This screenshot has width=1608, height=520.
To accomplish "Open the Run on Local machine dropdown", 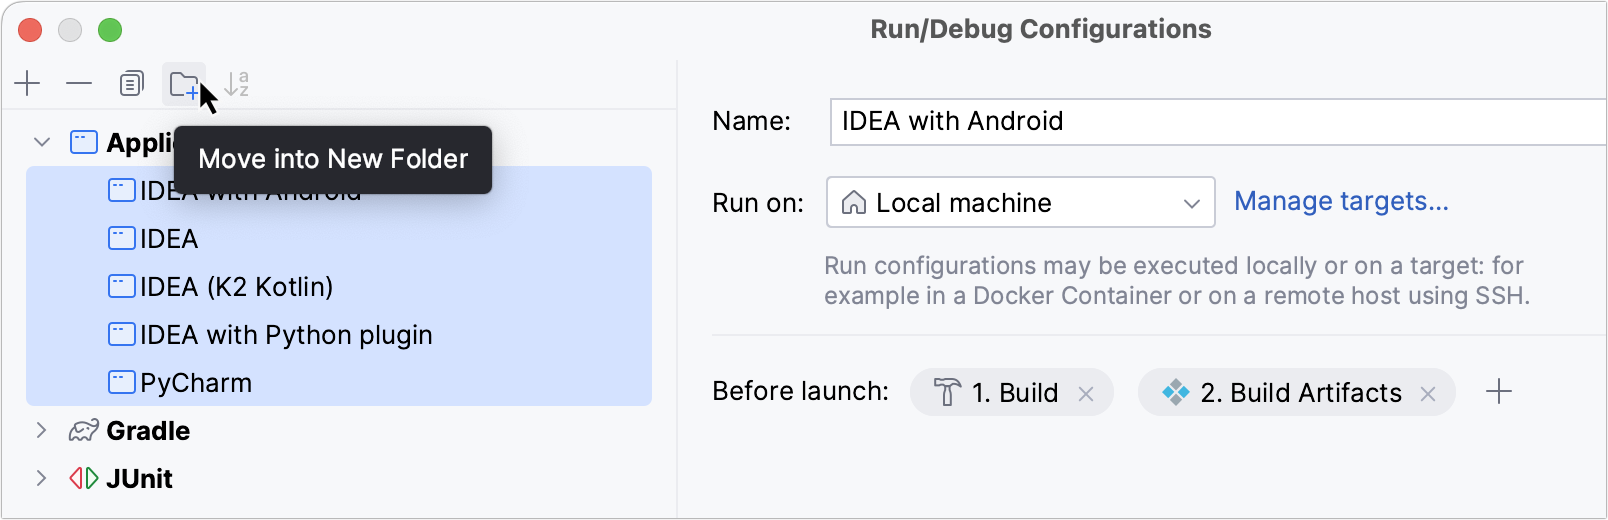I will (x=1021, y=203).
